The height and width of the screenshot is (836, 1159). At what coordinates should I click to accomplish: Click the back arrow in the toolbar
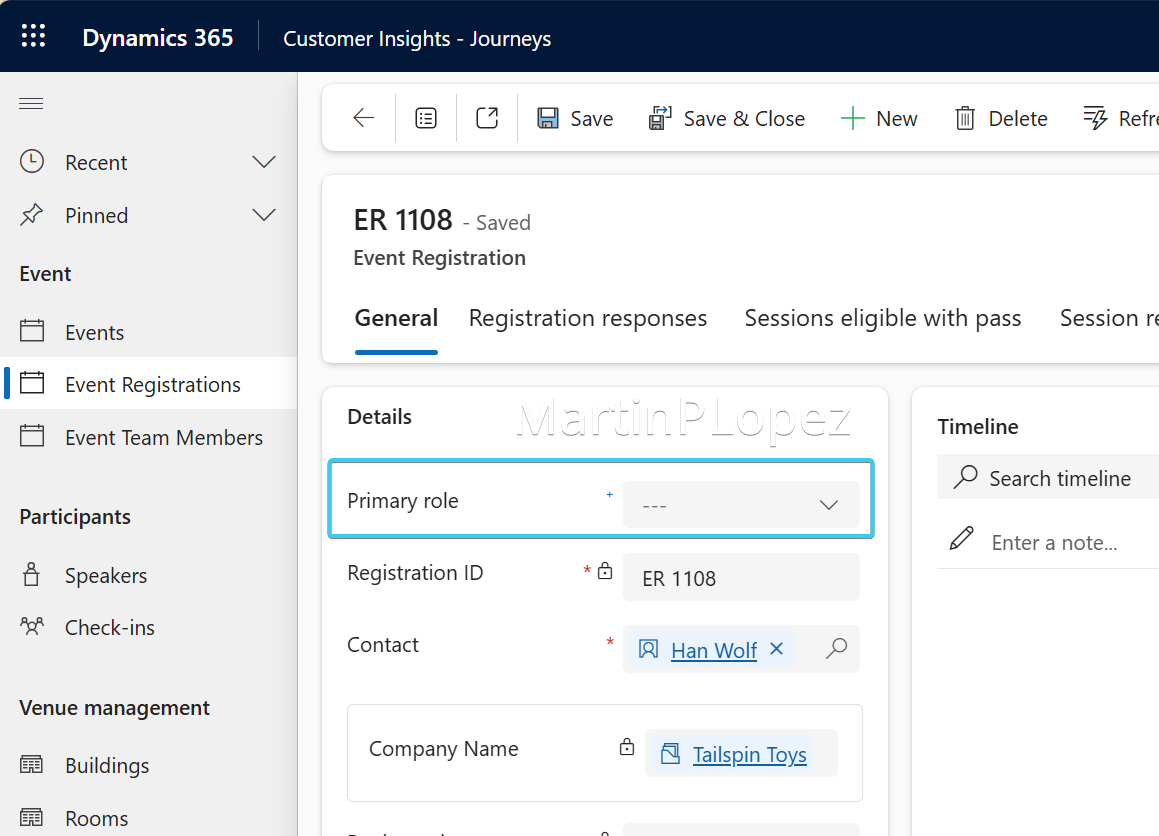point(362,118)
